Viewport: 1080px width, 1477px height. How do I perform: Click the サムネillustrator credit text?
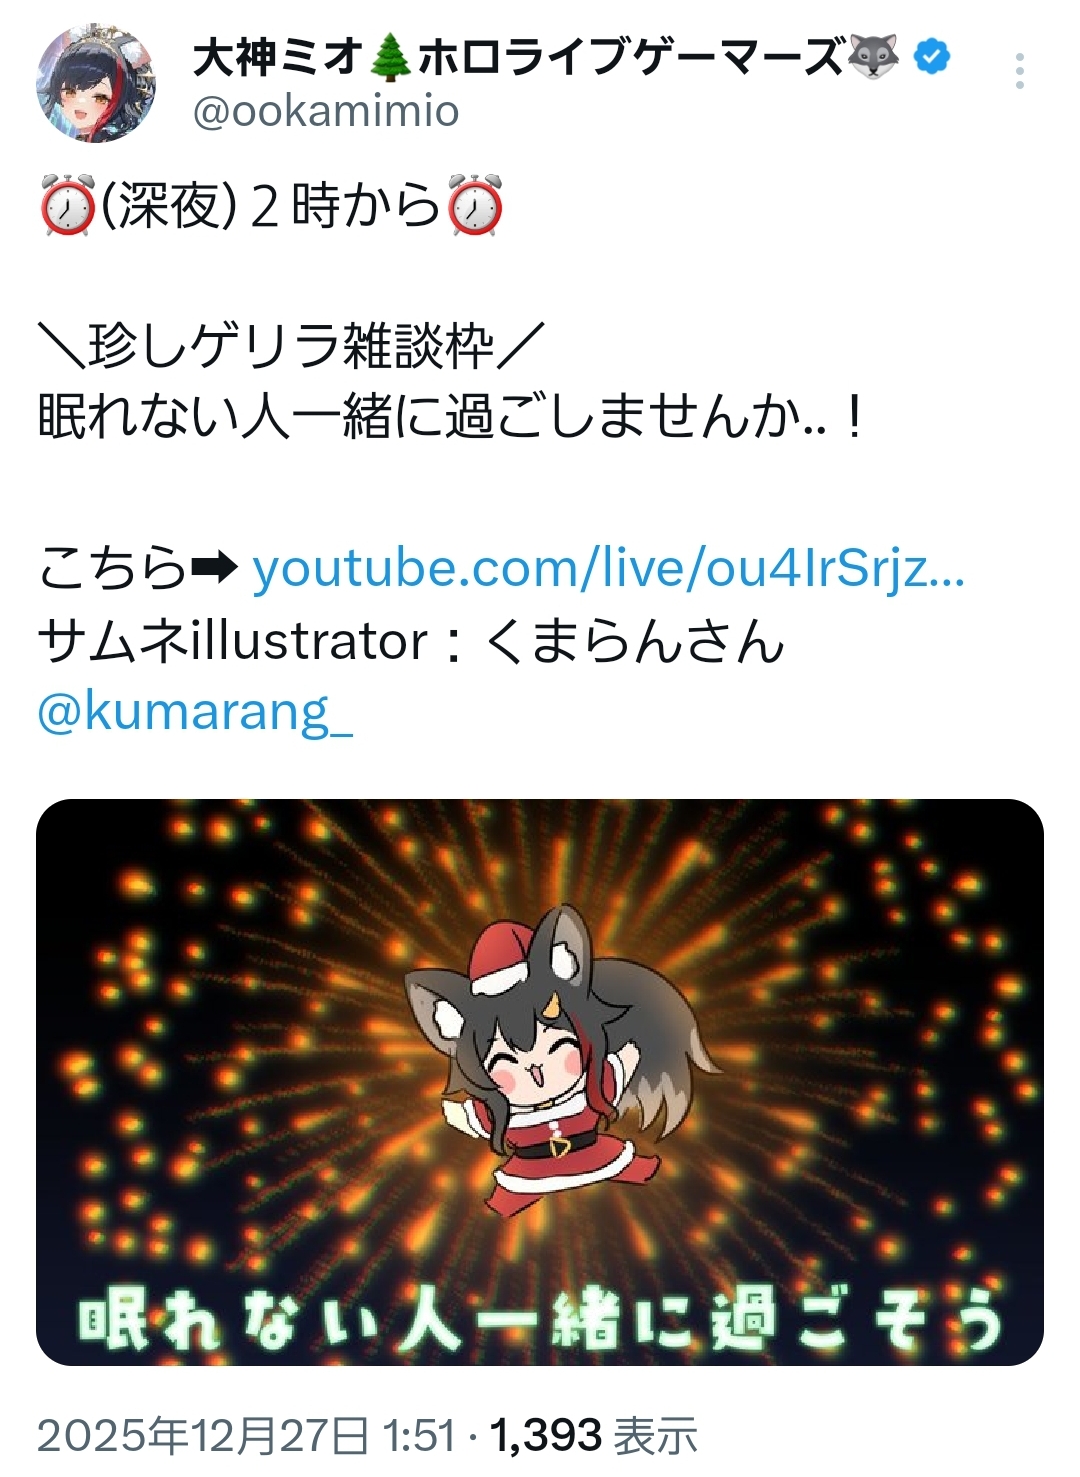(410, 641)
